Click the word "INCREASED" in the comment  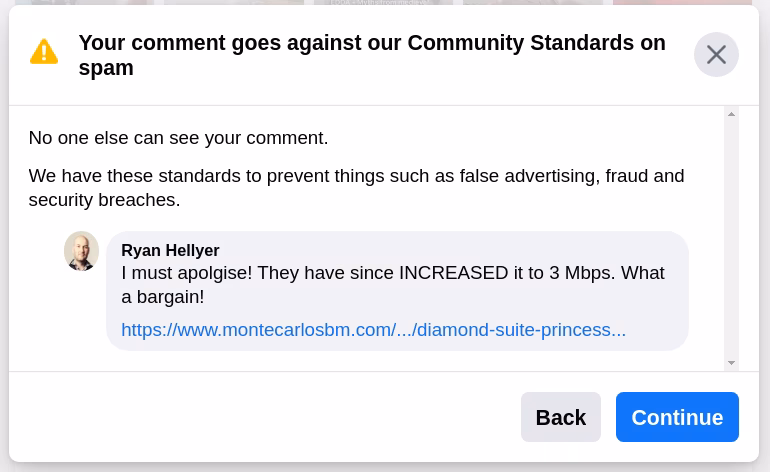453,273
